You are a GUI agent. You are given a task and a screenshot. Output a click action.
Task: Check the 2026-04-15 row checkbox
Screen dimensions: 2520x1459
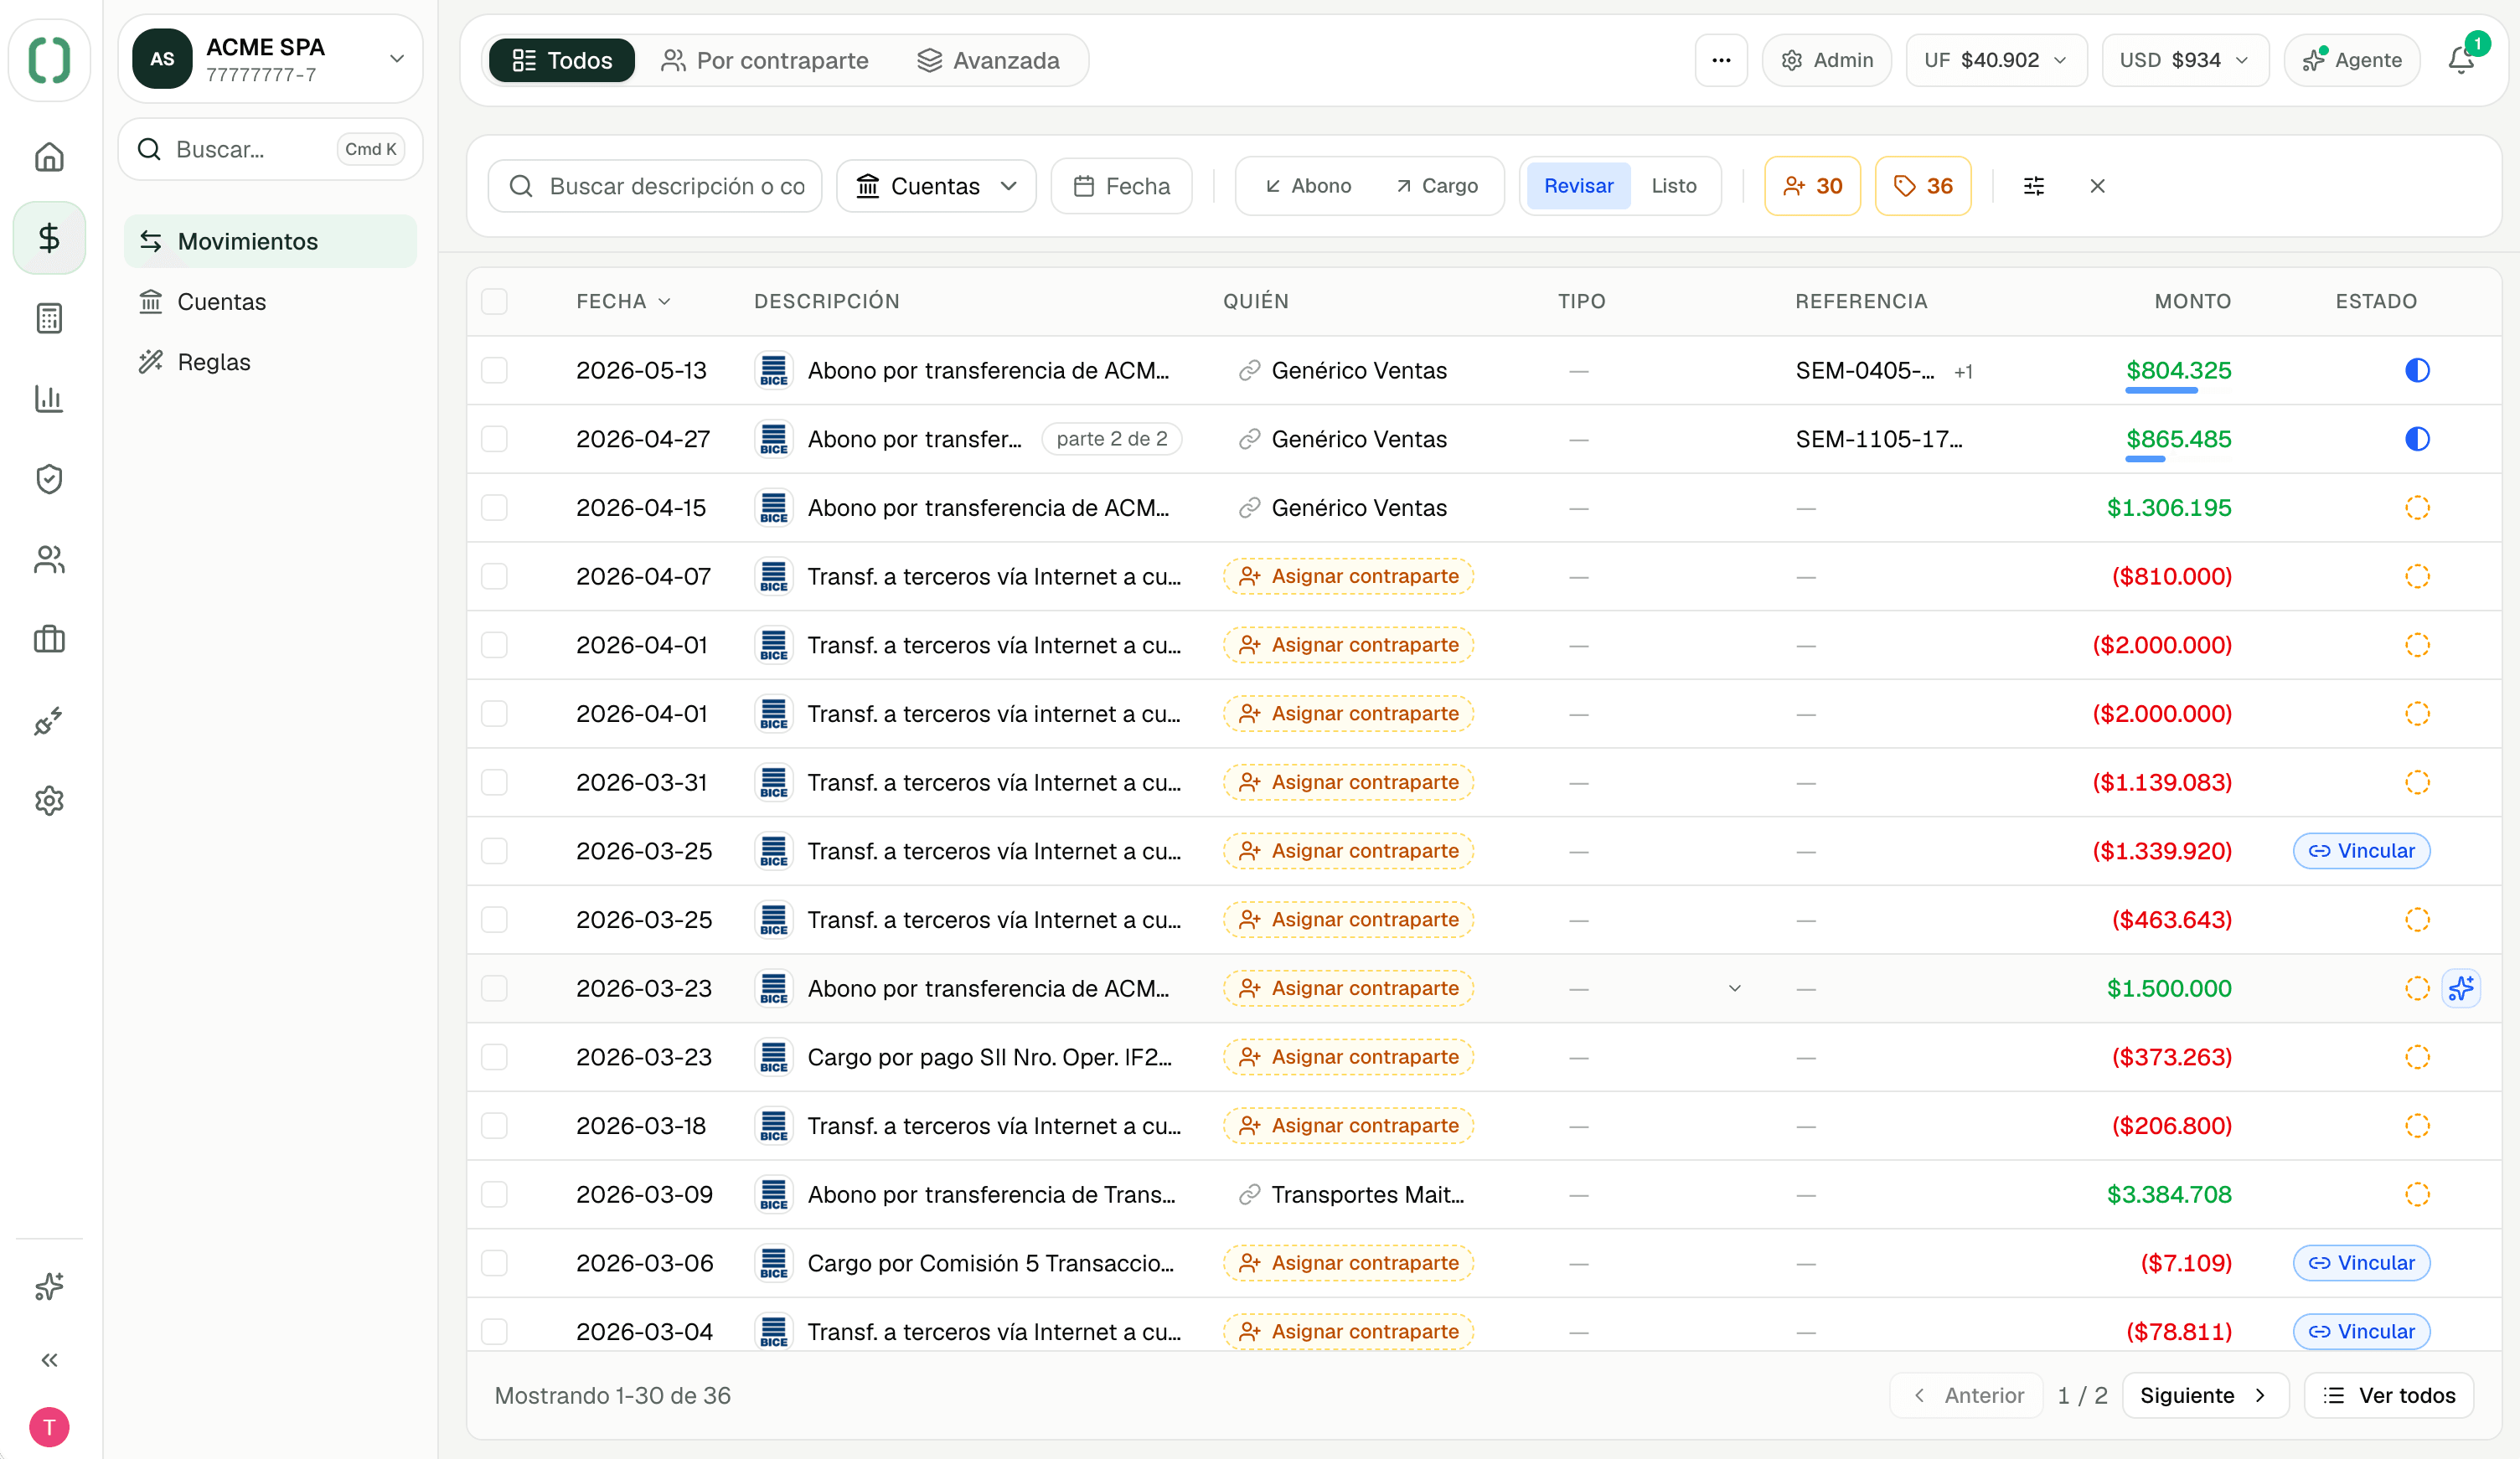tap(494, 508)
